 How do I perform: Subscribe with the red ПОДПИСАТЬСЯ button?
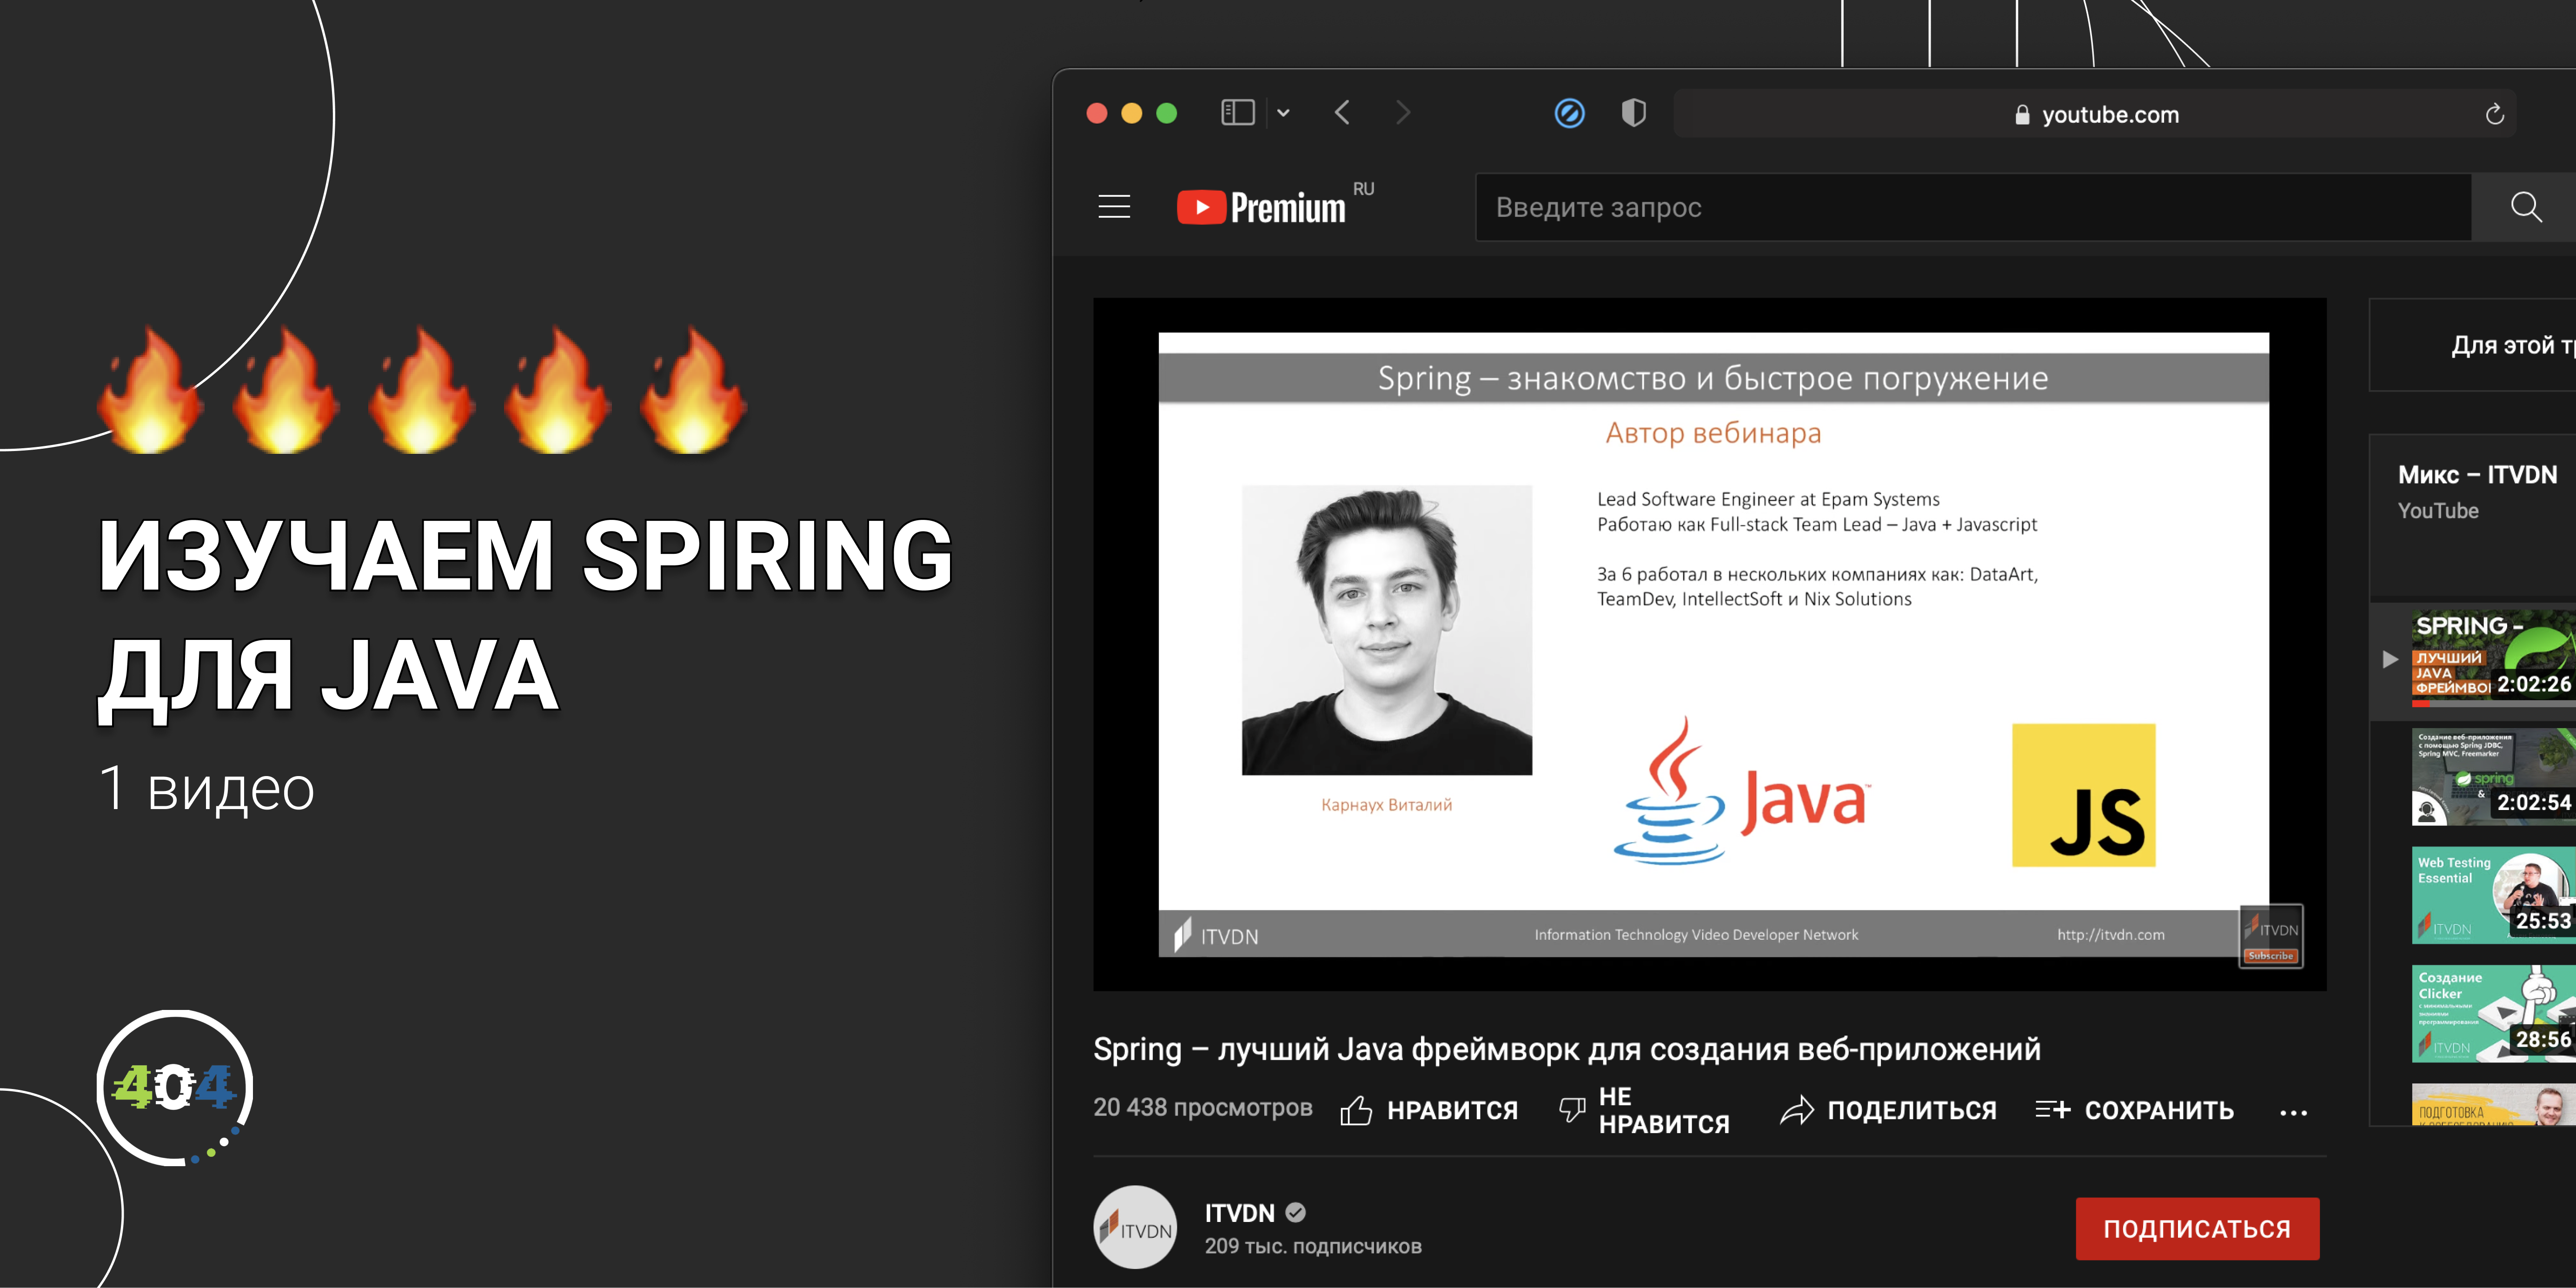coord(2197,1229)
